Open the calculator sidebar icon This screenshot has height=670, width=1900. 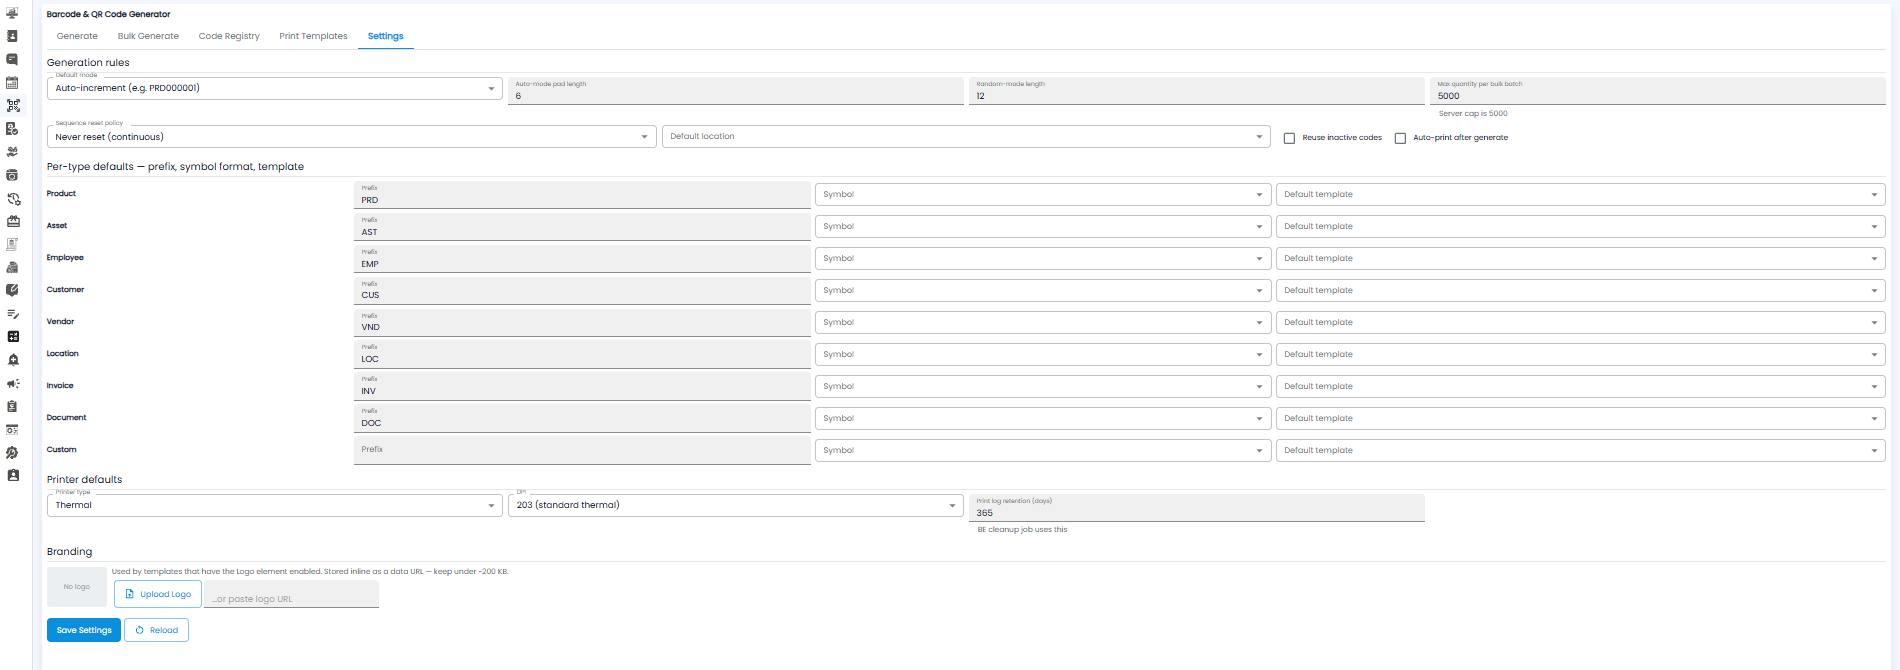pos(12,337)
